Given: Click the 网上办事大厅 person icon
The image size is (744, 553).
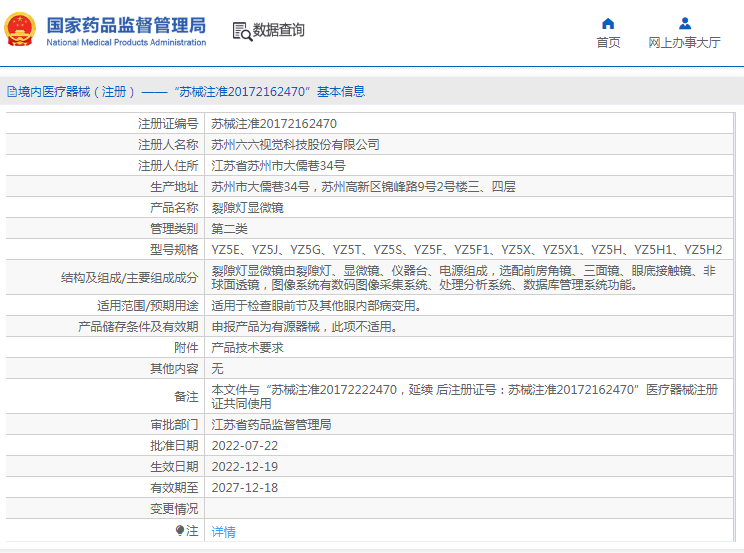Looking at the screenshot, I should click(x=684, y=23).
